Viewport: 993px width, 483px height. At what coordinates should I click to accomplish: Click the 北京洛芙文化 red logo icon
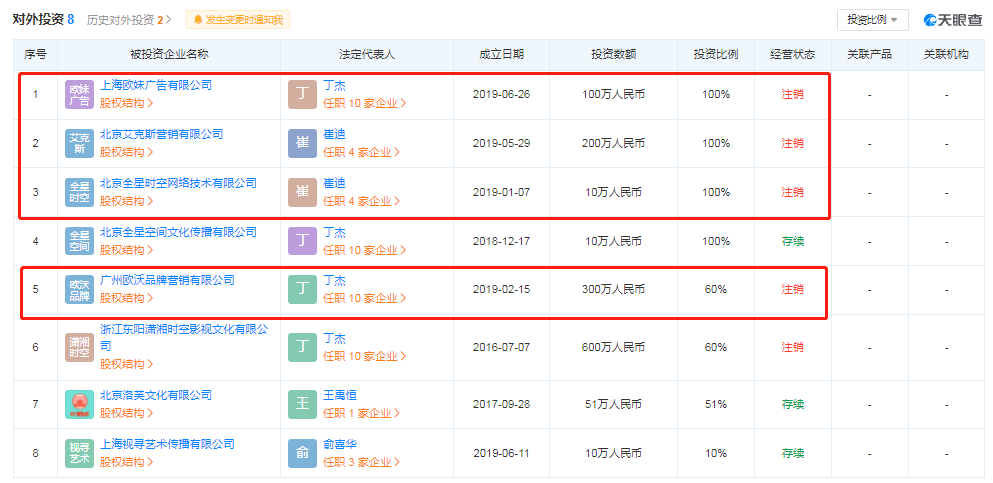(x=79, y=404)
